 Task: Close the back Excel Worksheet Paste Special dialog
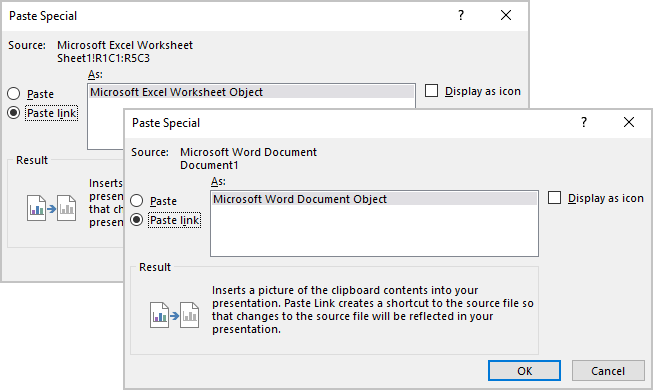pos(506,15)
